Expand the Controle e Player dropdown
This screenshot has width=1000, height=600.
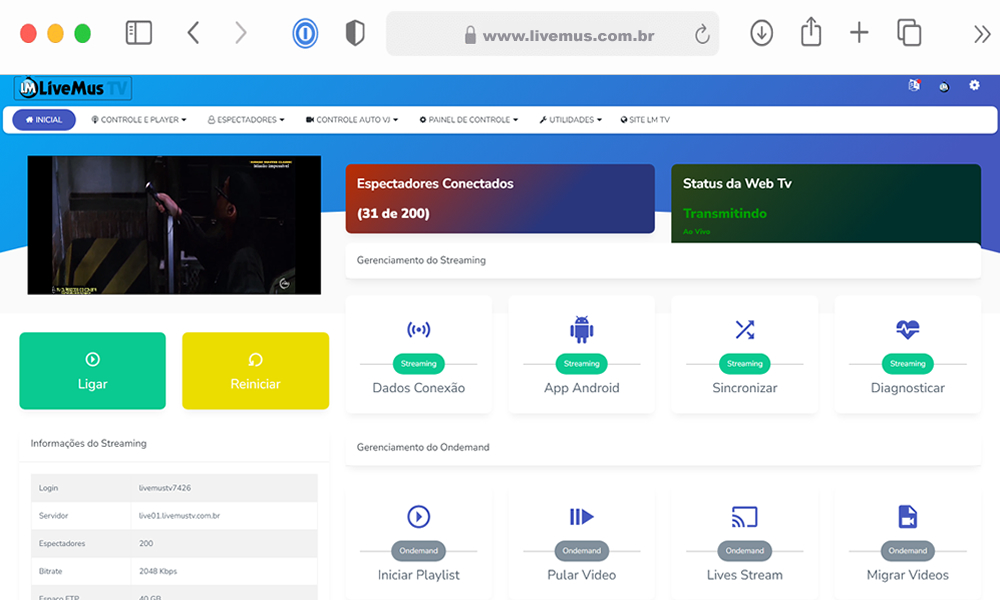[x=139, y=120]
